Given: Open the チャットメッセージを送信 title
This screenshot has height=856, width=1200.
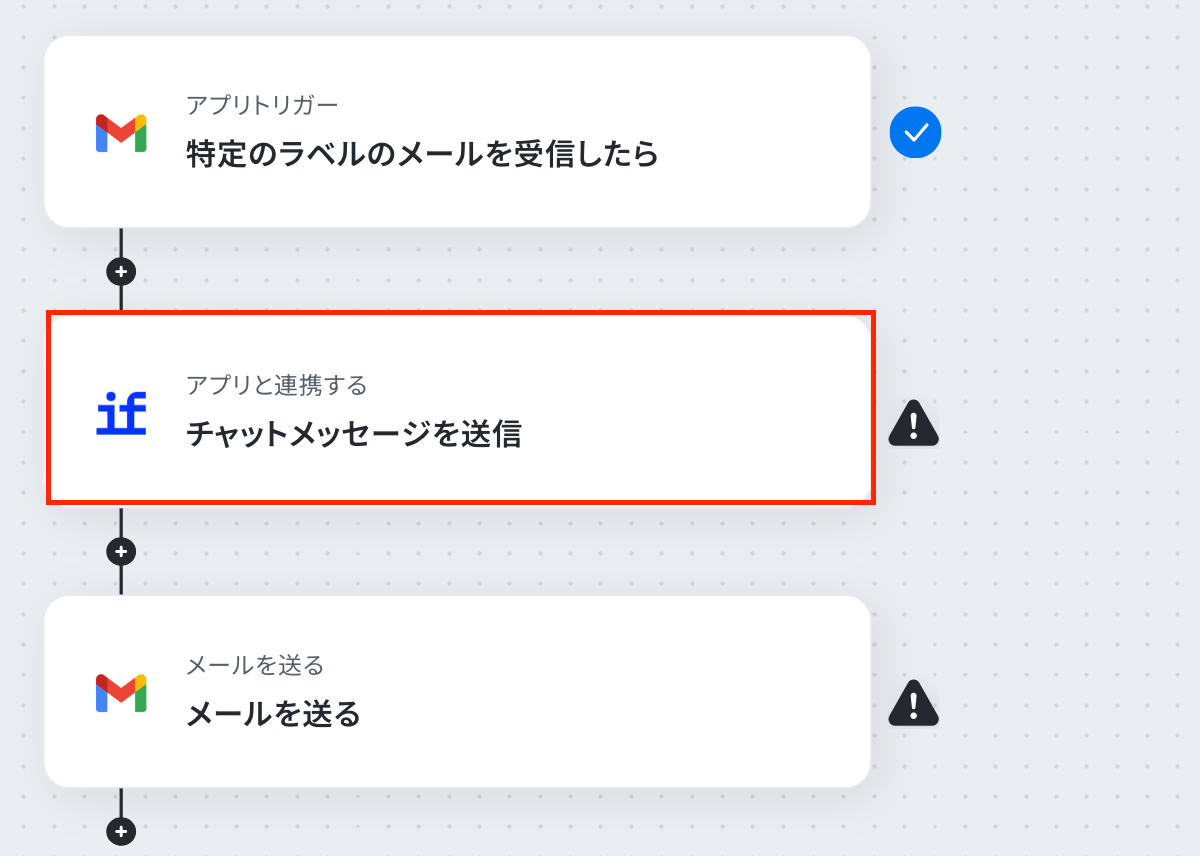Looking at the screenshot, I should 353,435.
